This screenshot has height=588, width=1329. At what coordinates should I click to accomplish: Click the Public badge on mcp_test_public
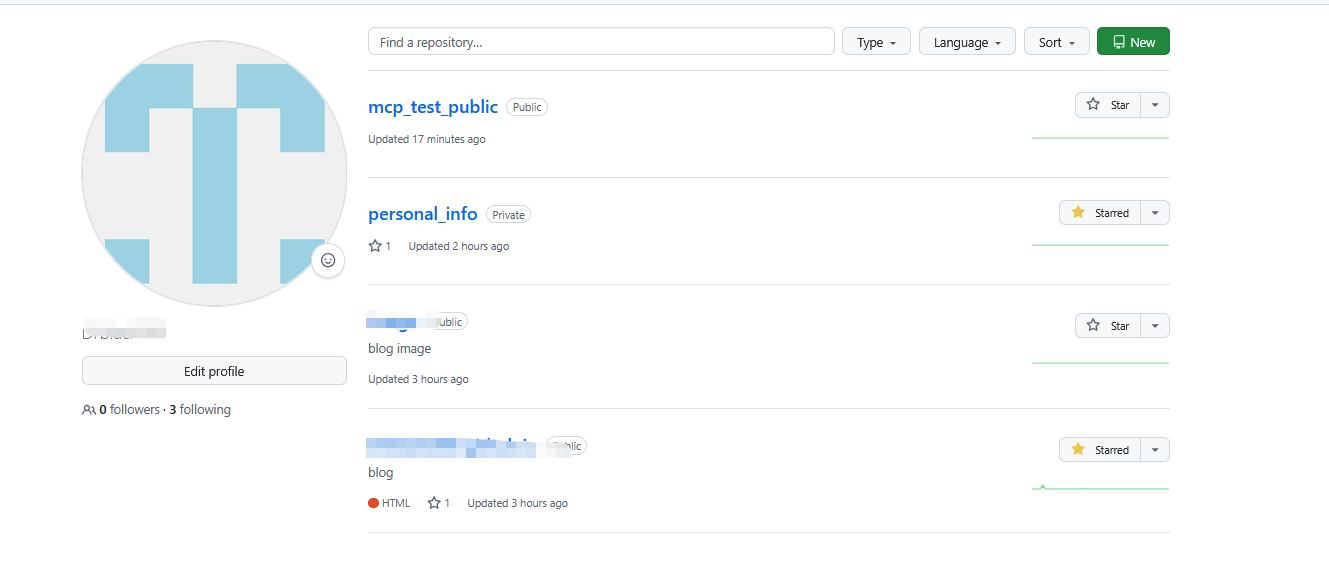pyautogui.click(x=527, y=107)
